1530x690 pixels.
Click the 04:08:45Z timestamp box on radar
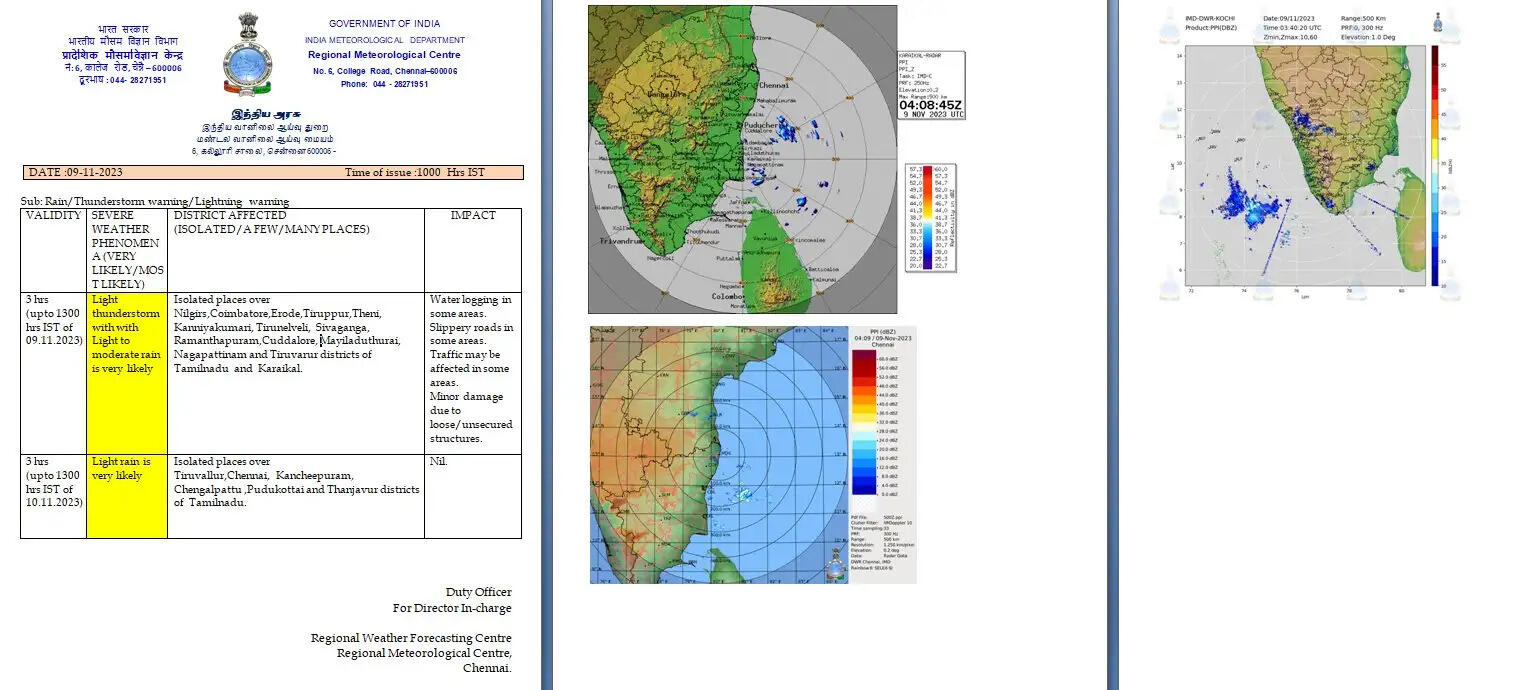coord(931,104)
